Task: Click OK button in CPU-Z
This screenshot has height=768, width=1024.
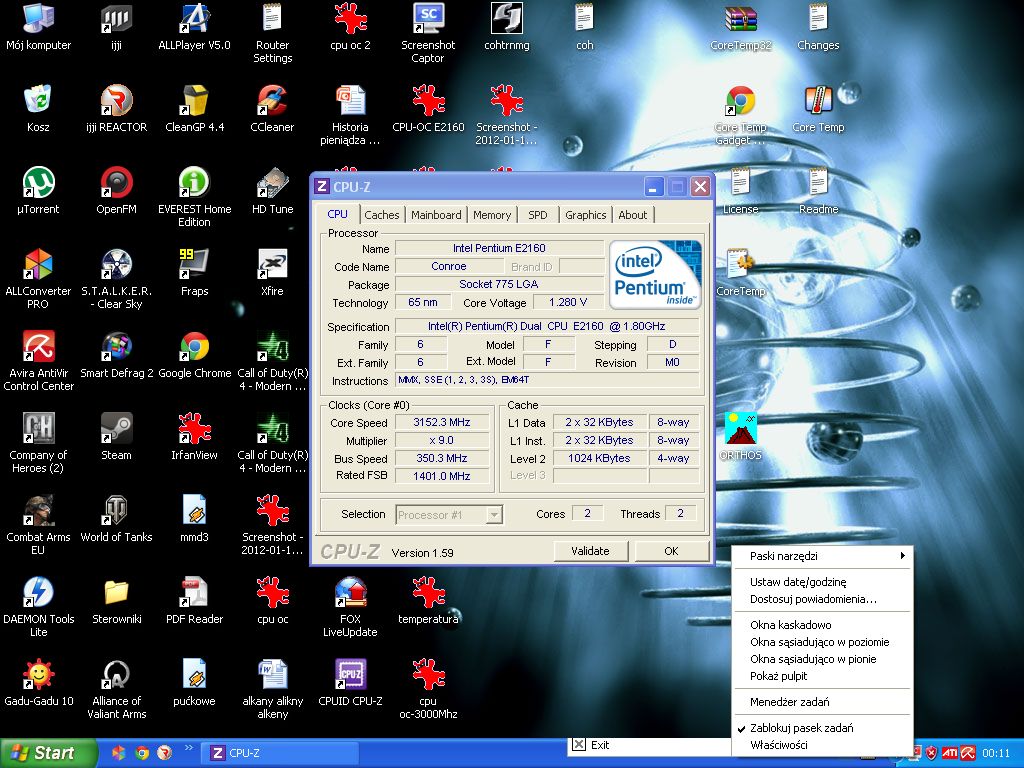Action: coord(671,551)
